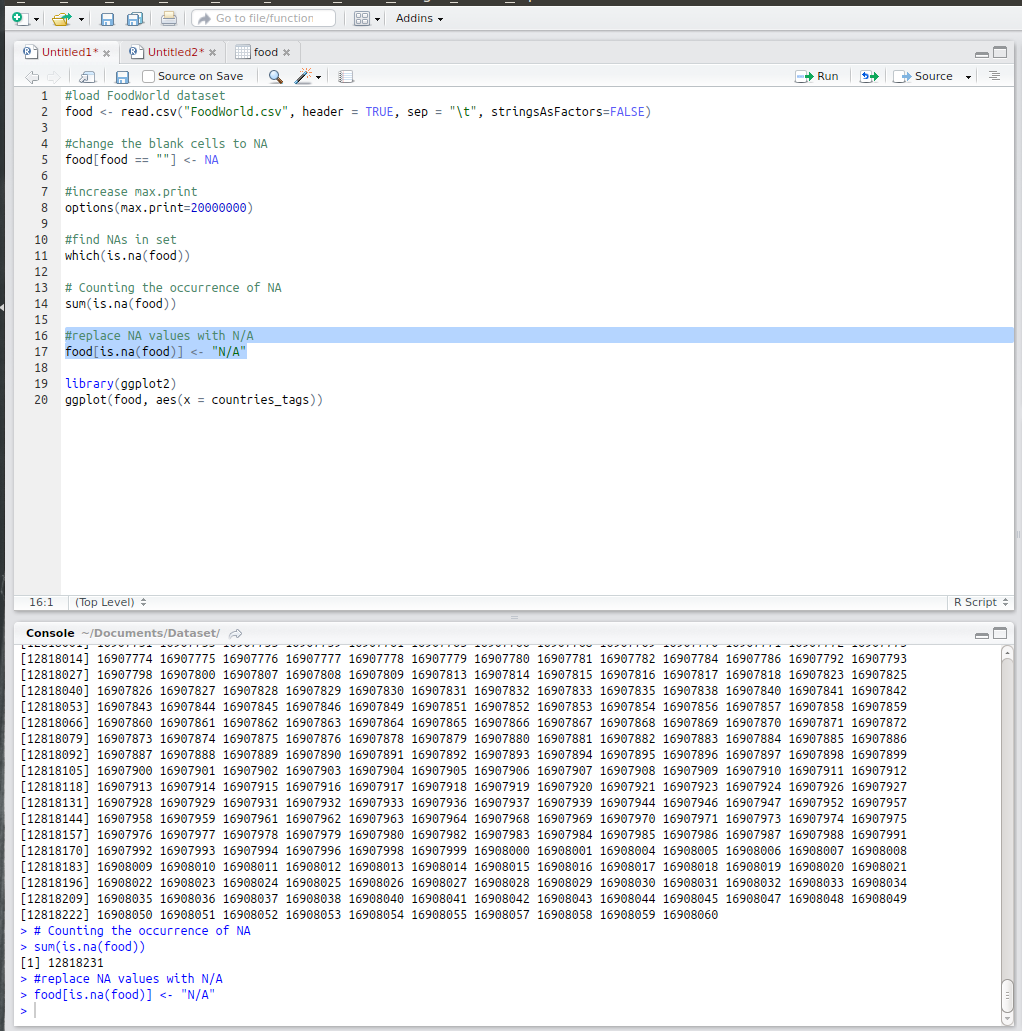Run the selected lines

pyautogui.click(x=817, y=76)
